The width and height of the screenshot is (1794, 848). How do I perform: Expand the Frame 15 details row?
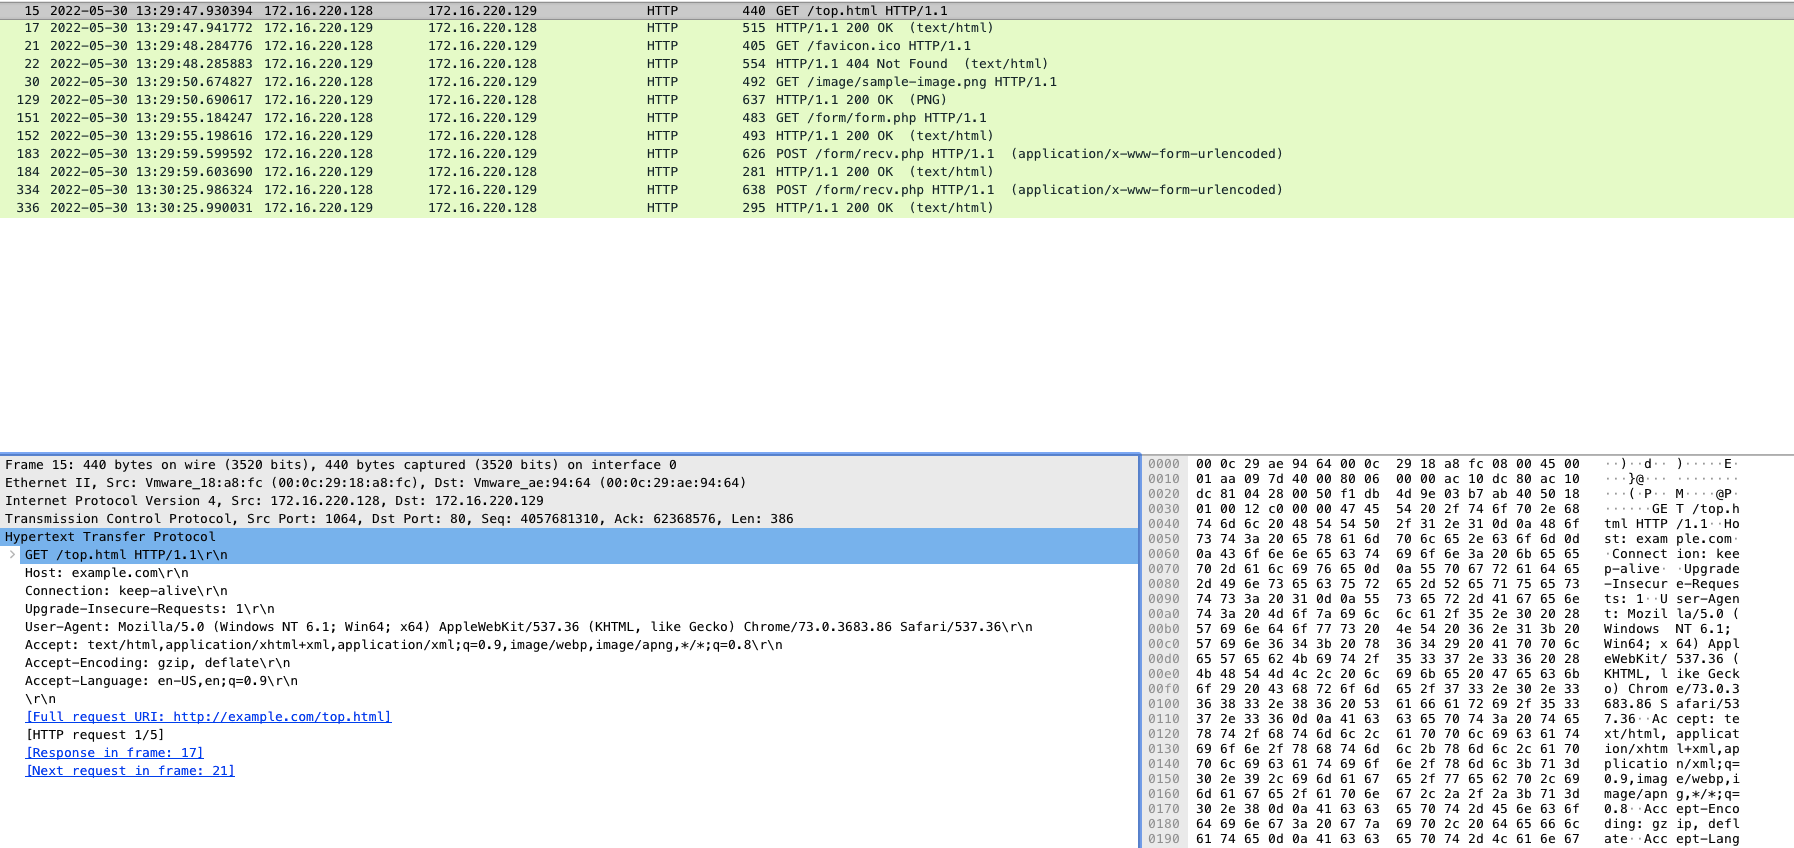340,465
